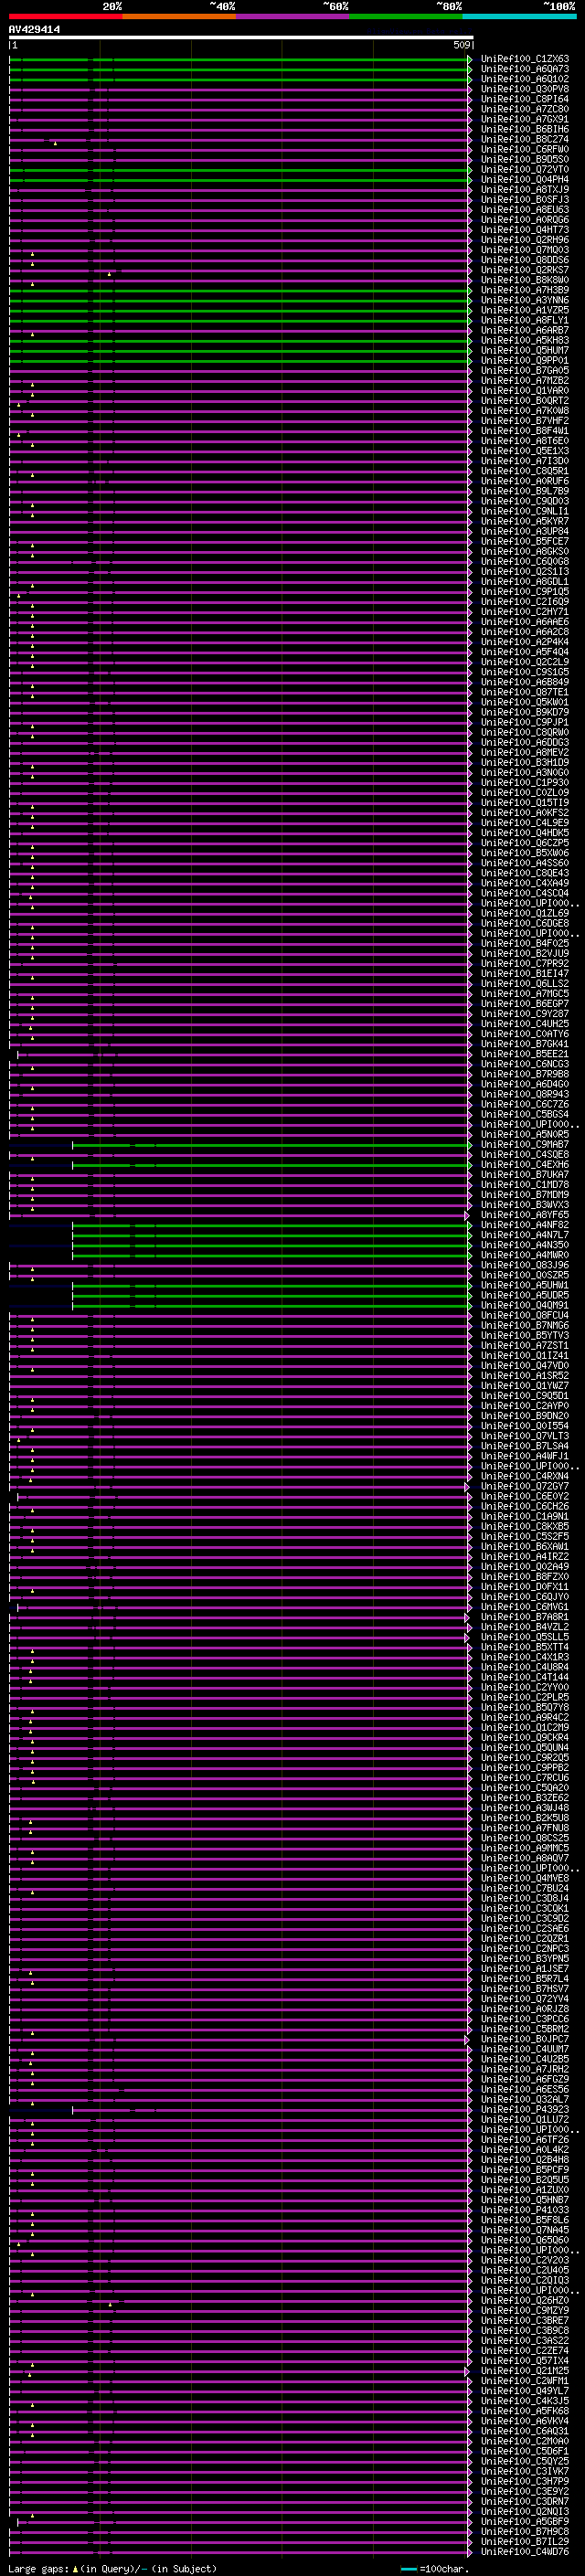Select hit label UniRef100_Q4QM91
The height and width of the screenshot is (2576, 585).
click(x=525, y=1305)
